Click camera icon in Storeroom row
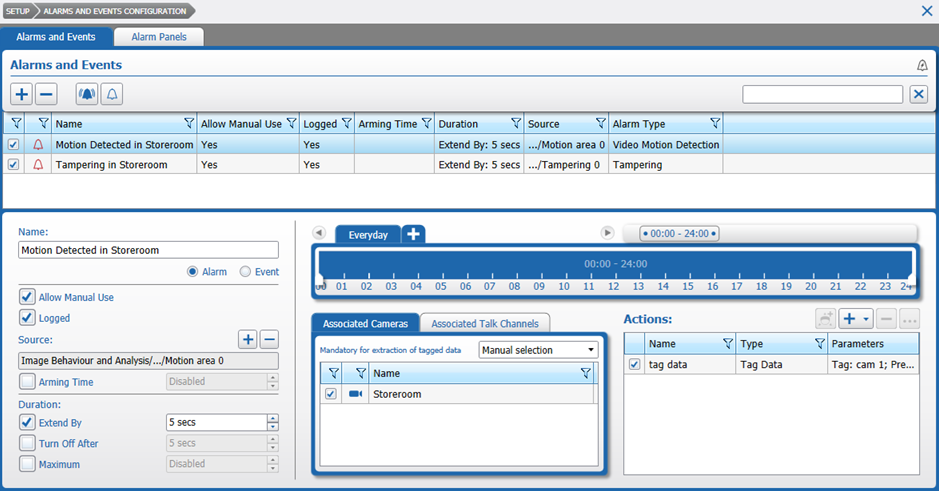939x491 pixels. coord(356,394)
